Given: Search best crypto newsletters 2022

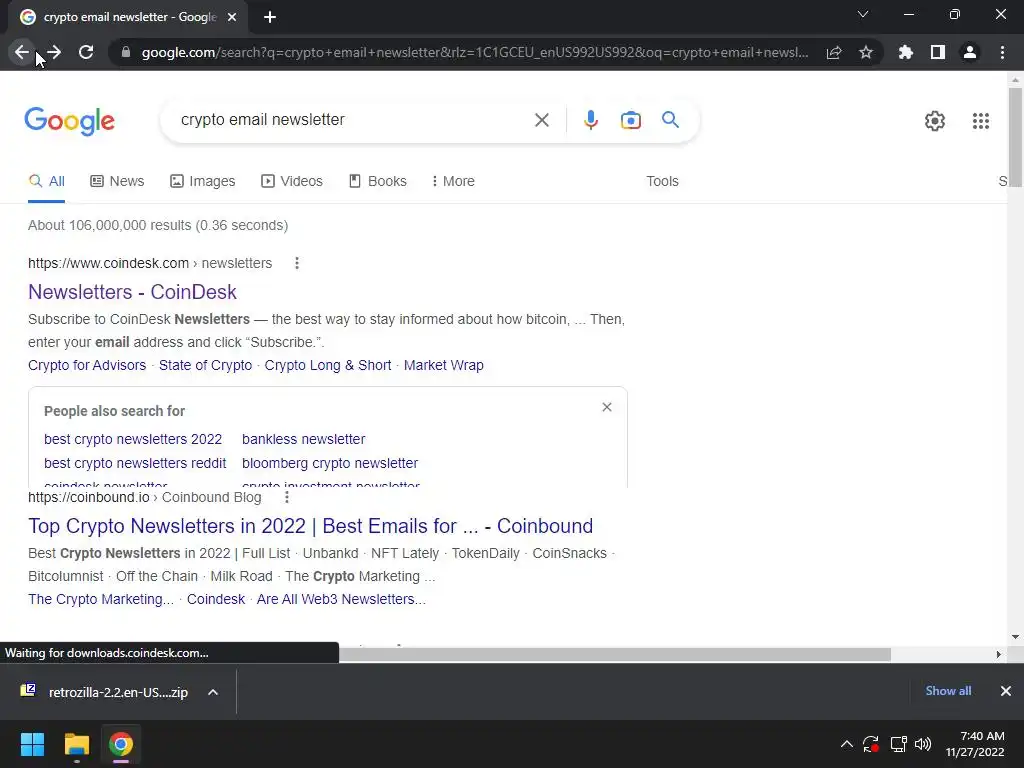Looking at the screenshot, I should 133,439.
